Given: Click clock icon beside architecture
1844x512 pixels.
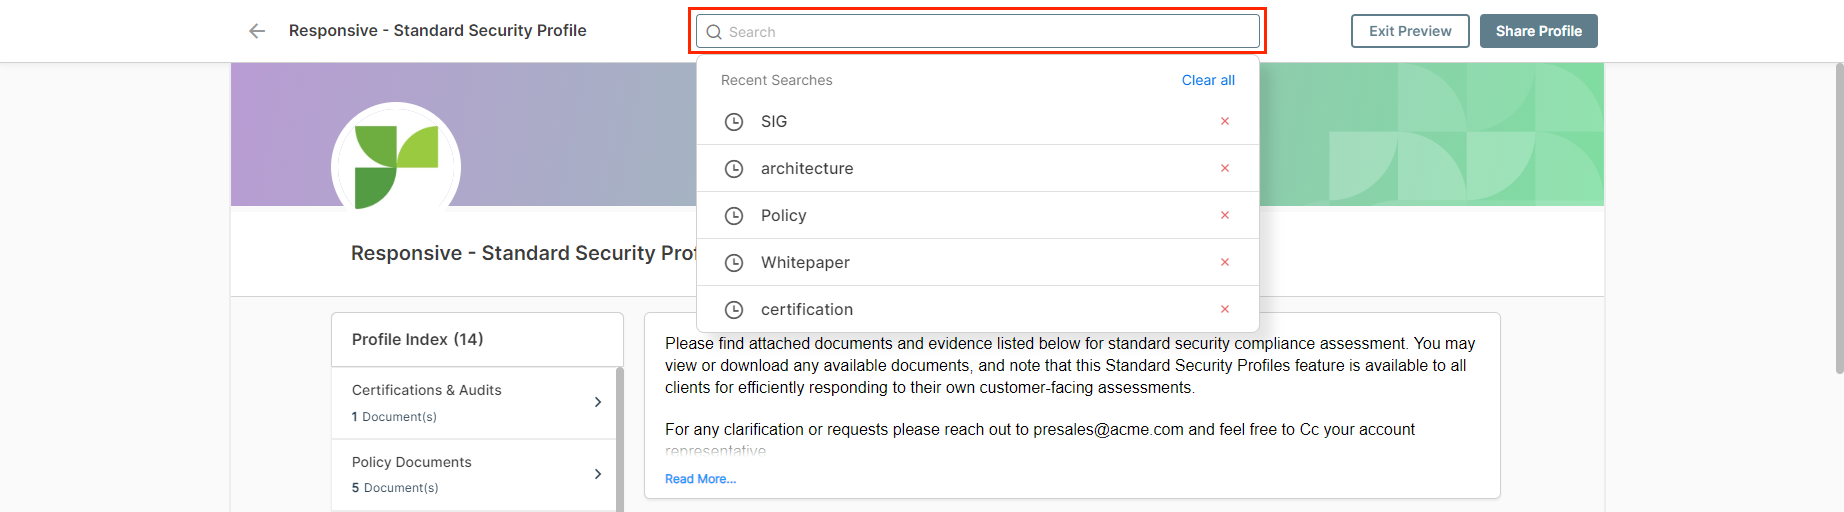Looking at the screenshot, I should pos(734,169).
